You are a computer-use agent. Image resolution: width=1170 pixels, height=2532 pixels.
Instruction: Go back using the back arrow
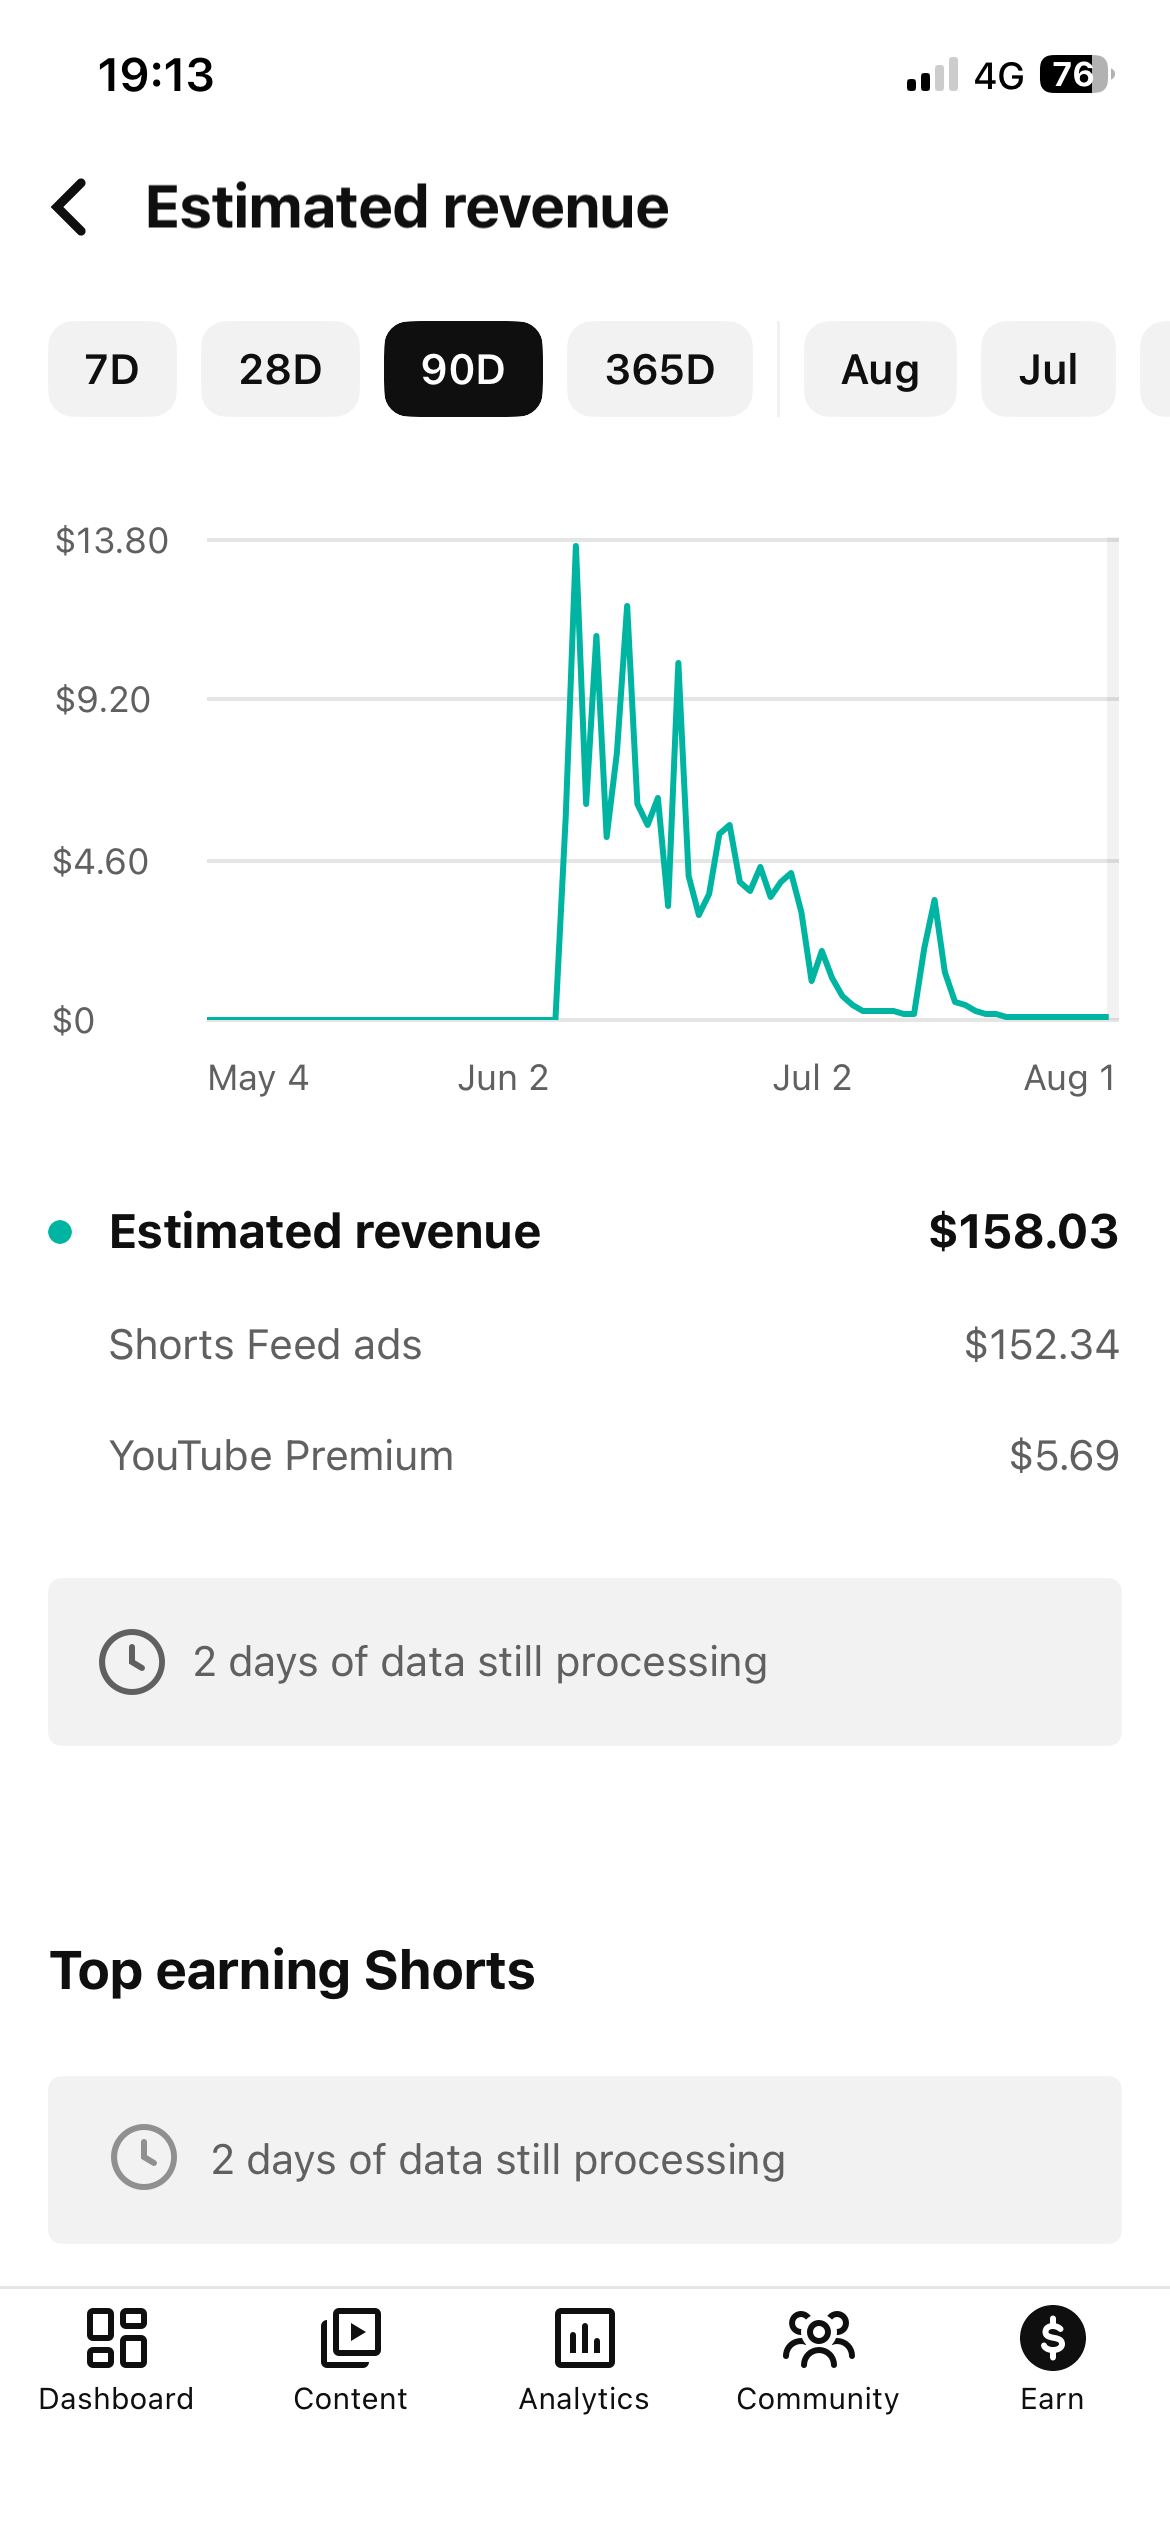[x=70, y=207]
